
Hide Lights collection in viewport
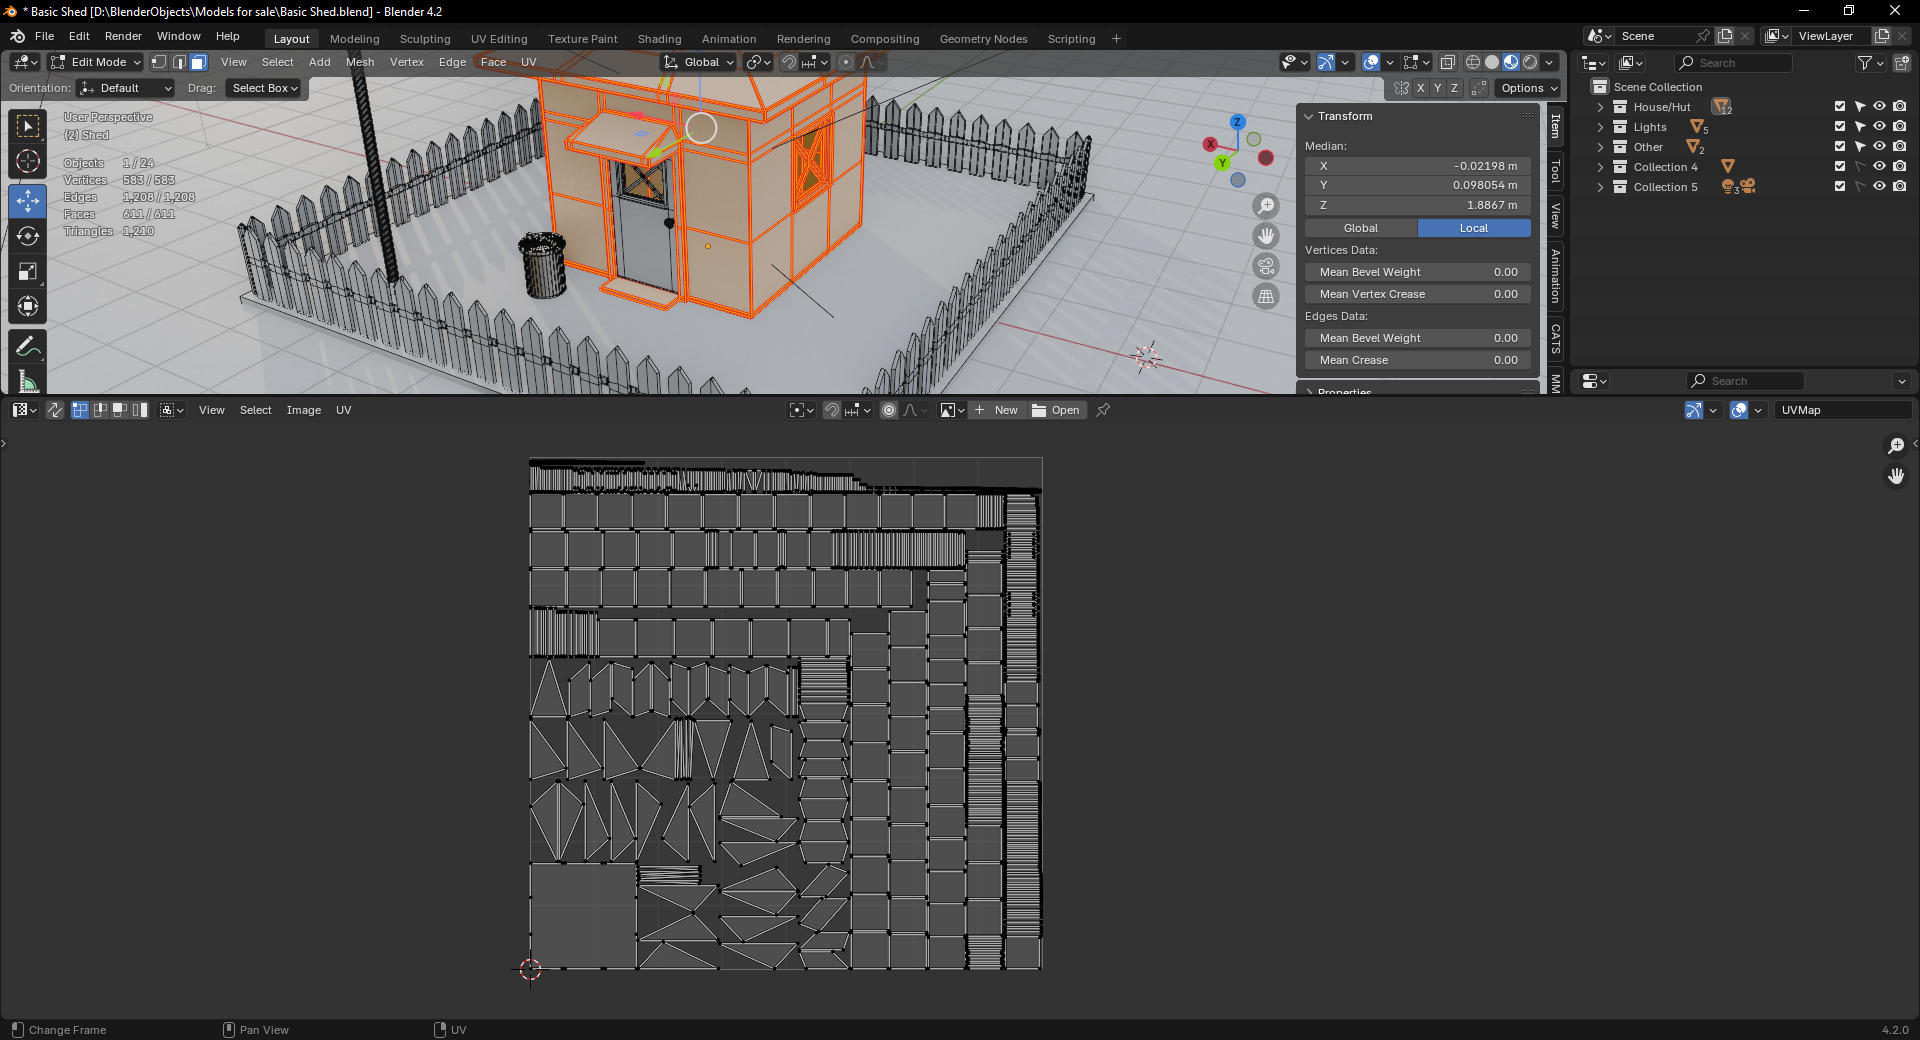point(1880,127)
